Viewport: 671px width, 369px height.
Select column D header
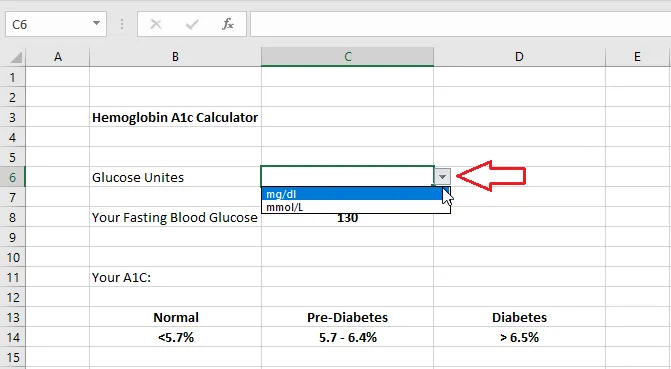tap(520, 57)
